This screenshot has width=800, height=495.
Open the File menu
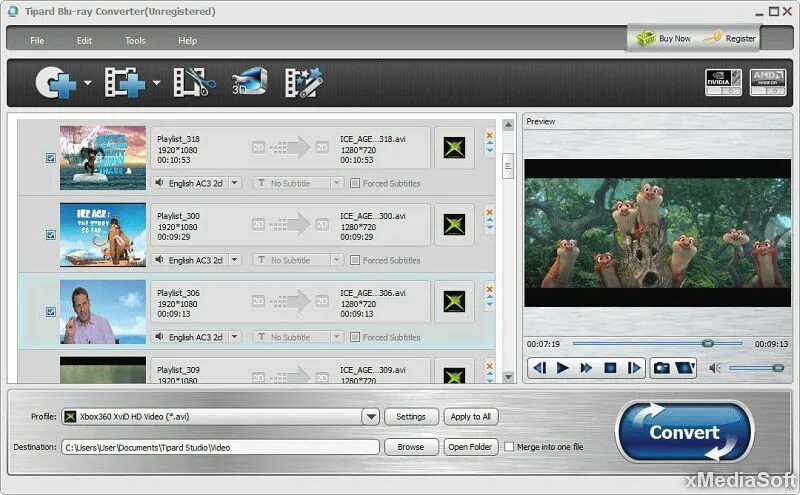pyautogui.click(x=37, y=40)
